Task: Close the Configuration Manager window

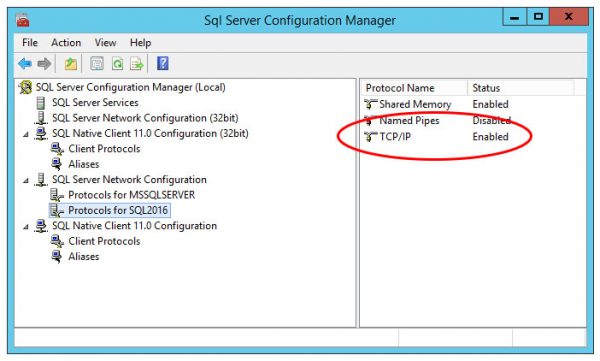Action: [x=569, y=17]
